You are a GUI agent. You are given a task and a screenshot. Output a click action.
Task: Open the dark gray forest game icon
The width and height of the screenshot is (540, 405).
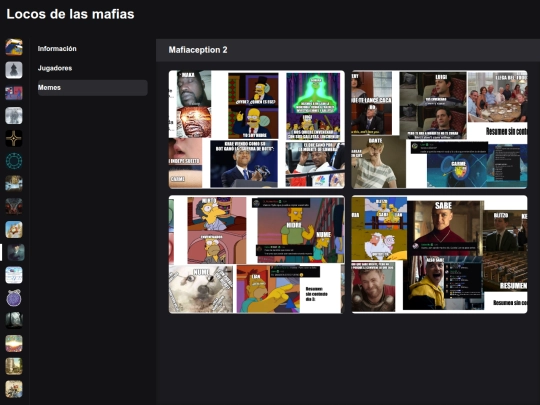click(x=14, y=321)
